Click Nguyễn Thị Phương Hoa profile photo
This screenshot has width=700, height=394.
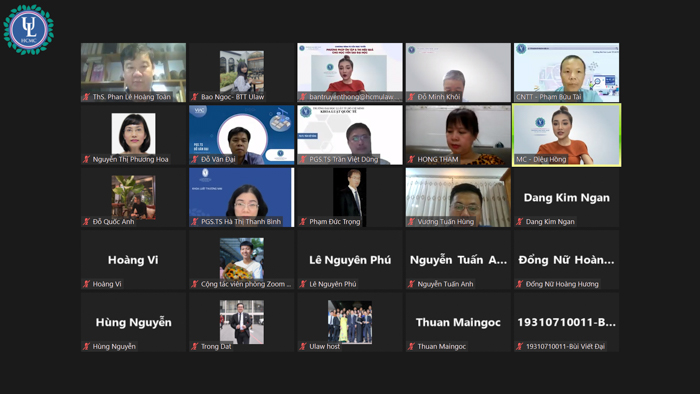click(x=133, y=133)
